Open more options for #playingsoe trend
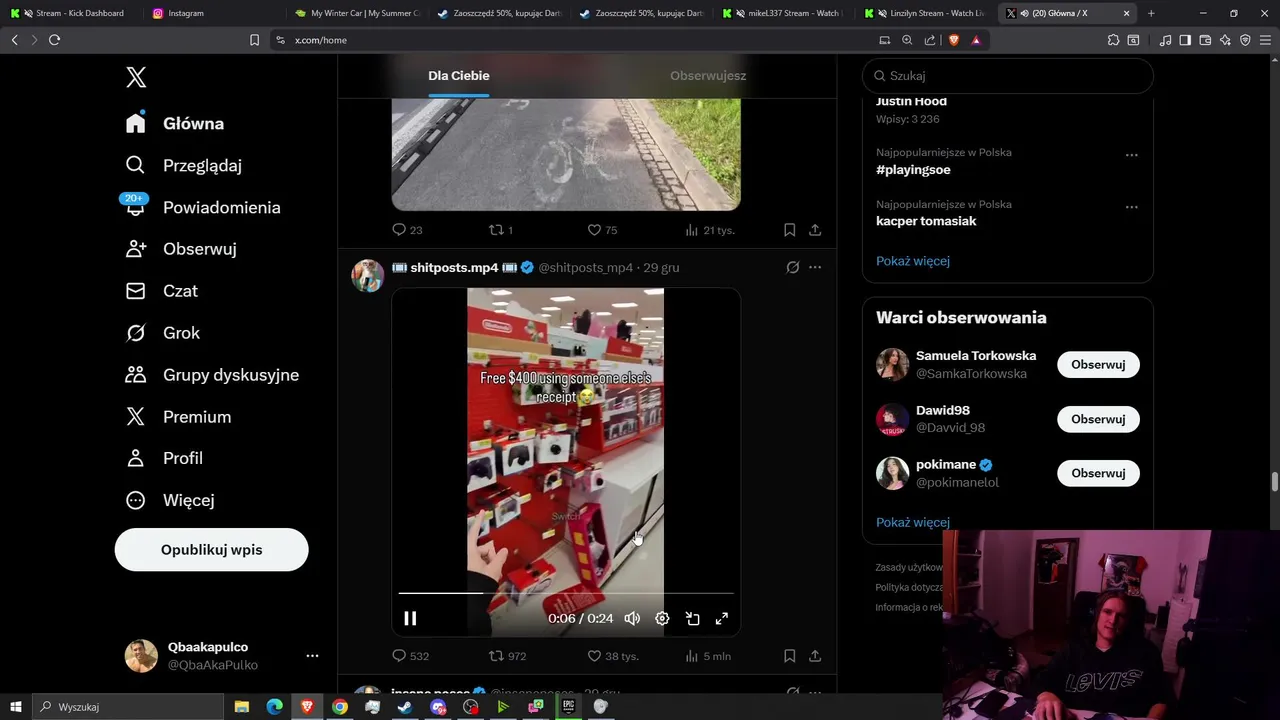 (x=1131, y=155)
